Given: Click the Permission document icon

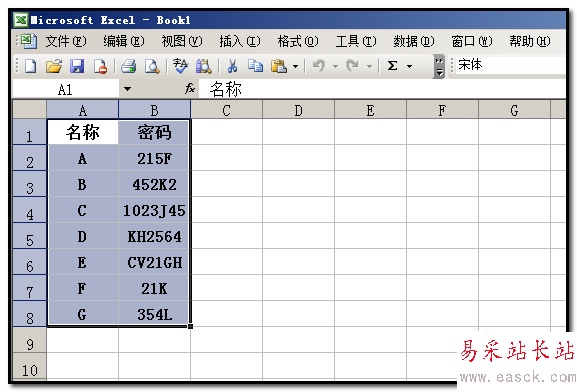Looking at the screenshot, I should pyautogui.click(x=100, y=67).
